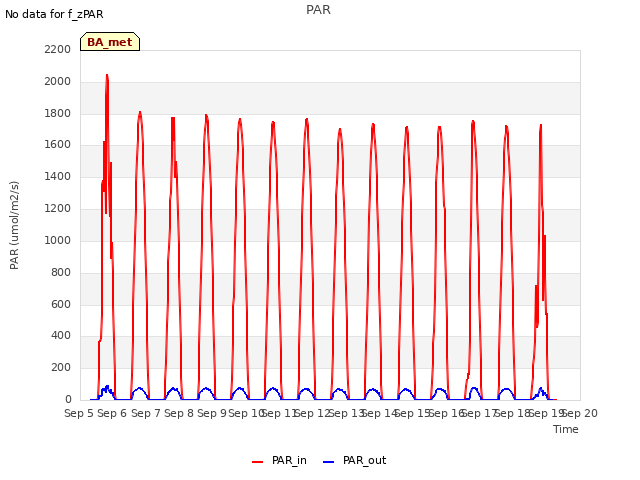Click the Sep 20 x-axis tick label
The width and height of the screenshot is (640, 480).
[x=580, y=413]
